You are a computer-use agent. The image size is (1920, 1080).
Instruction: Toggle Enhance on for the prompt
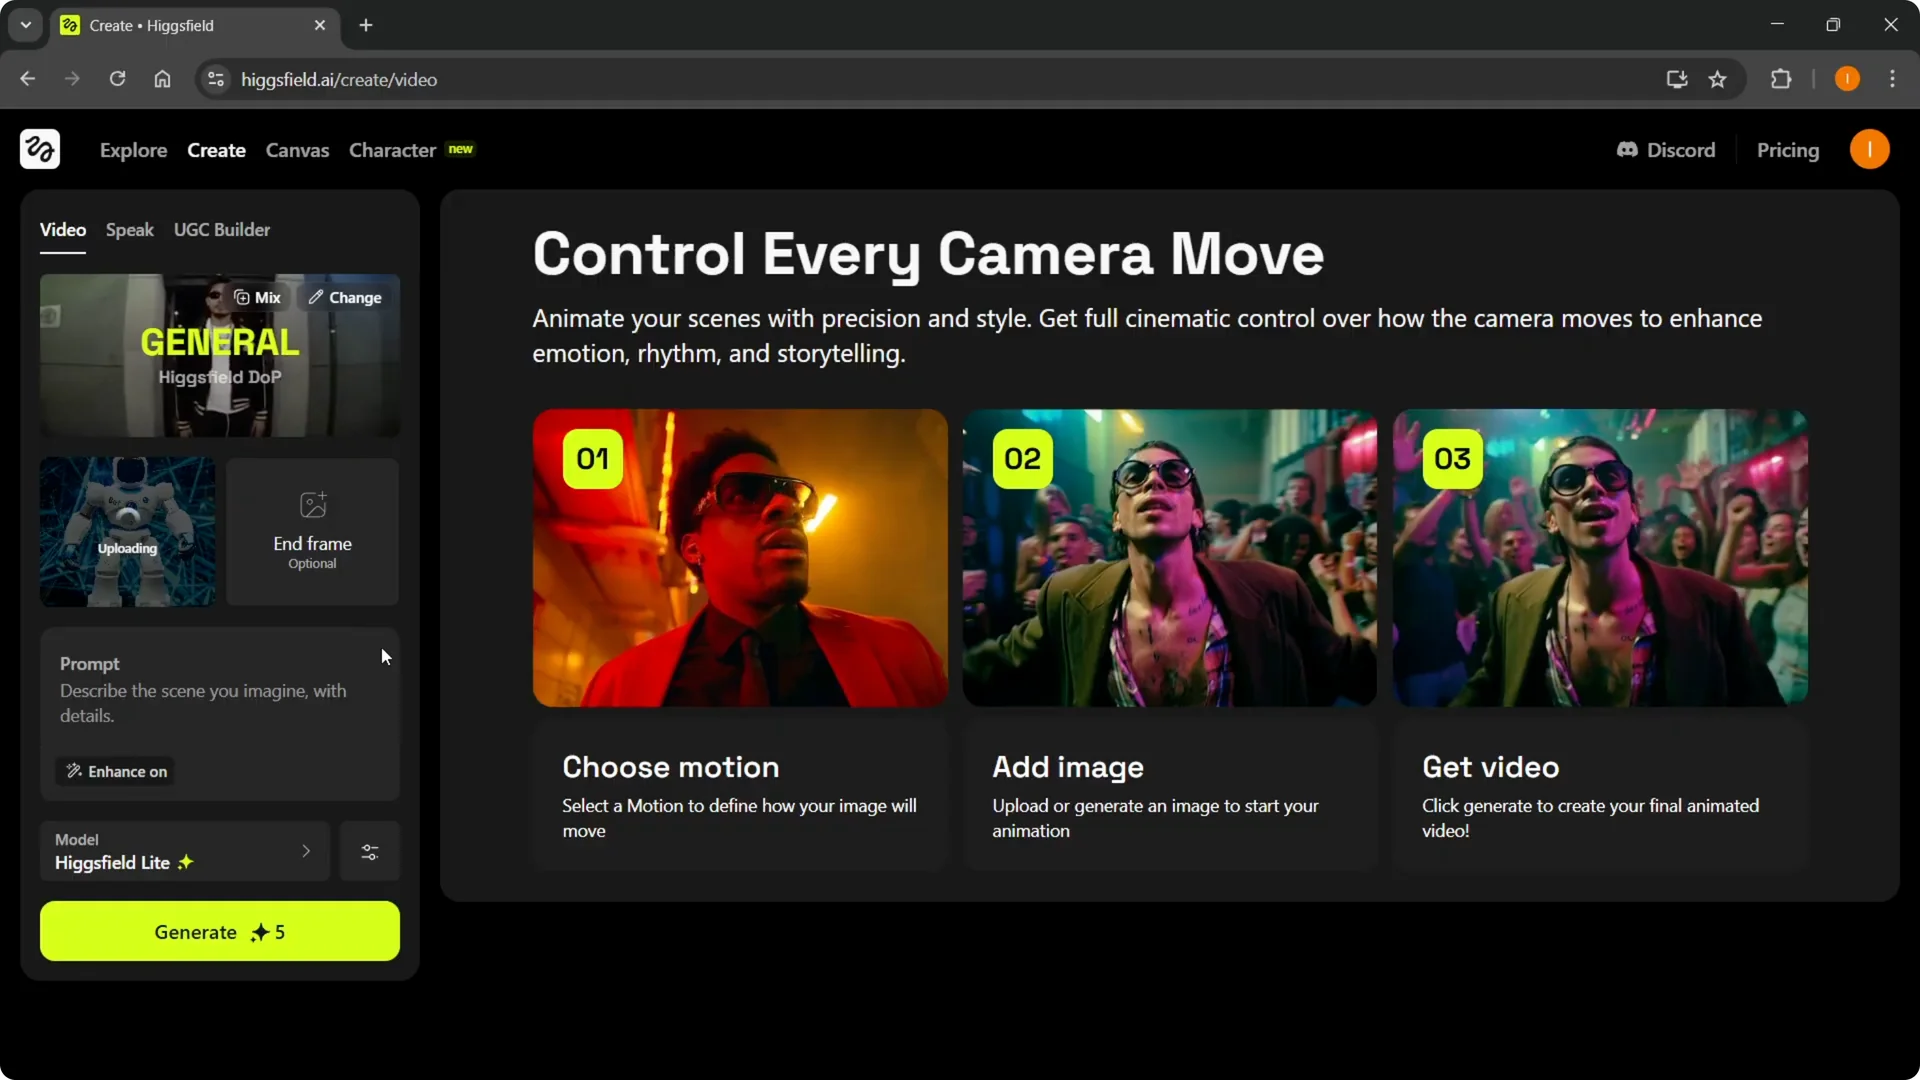(x=115, y=771)
